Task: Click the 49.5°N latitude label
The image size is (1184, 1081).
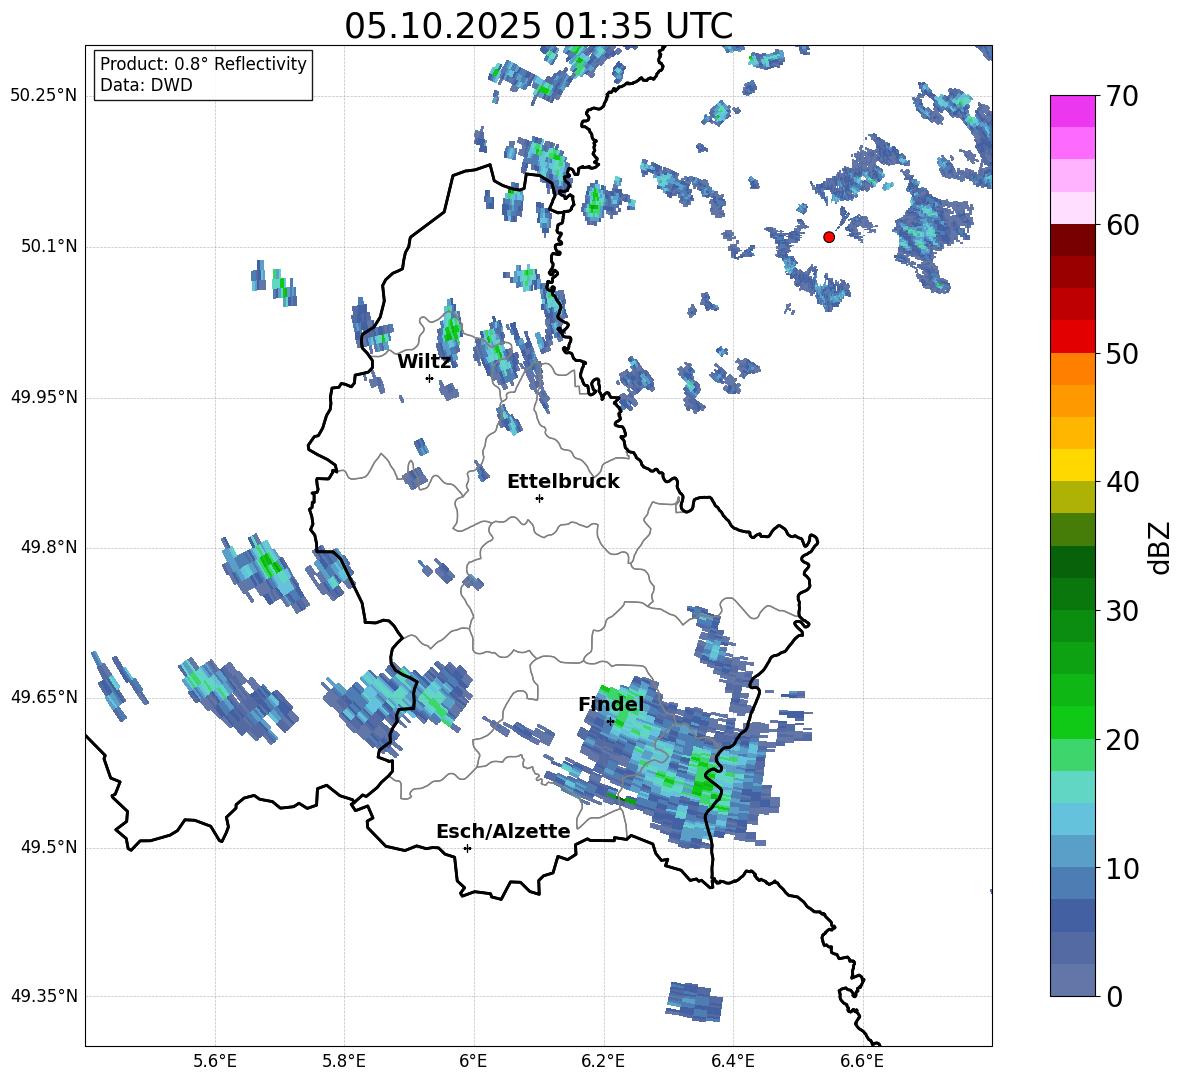Action: click(x=49, y=847)
